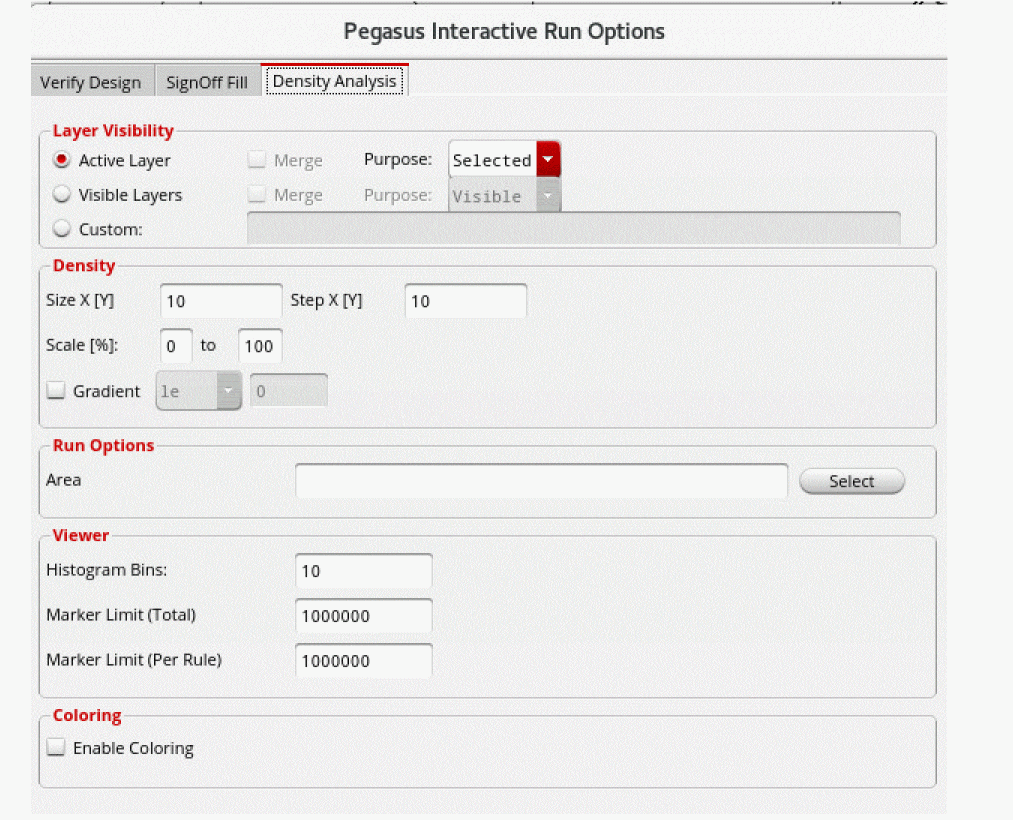The image size is (1013, 820).
Task: Select the Active Layer radio button
Action: (61, 160)
